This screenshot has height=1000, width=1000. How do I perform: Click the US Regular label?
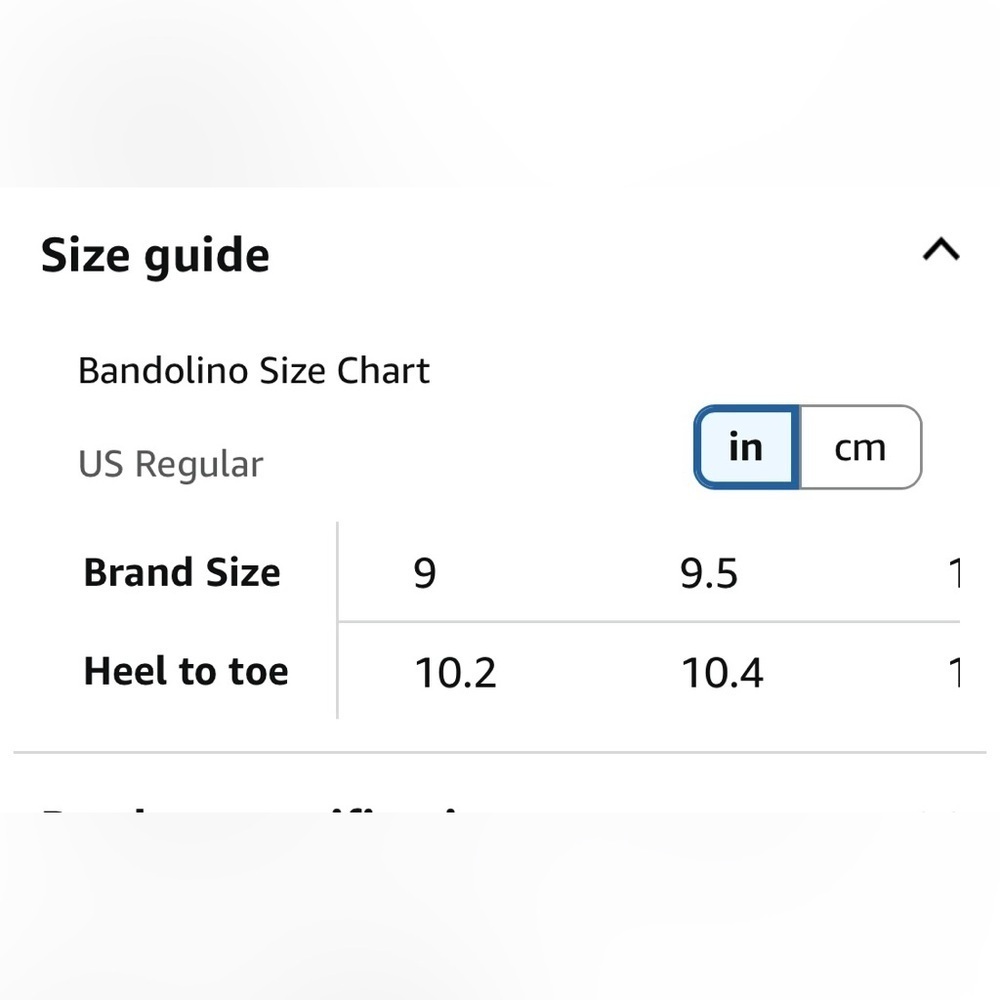(170, 464)
